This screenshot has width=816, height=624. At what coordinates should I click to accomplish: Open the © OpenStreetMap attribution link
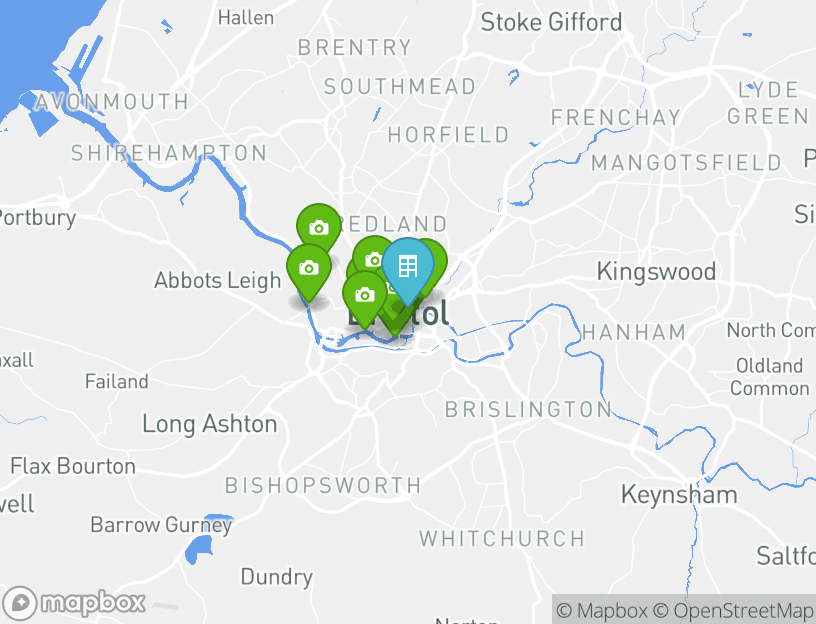tap(733, 610)
